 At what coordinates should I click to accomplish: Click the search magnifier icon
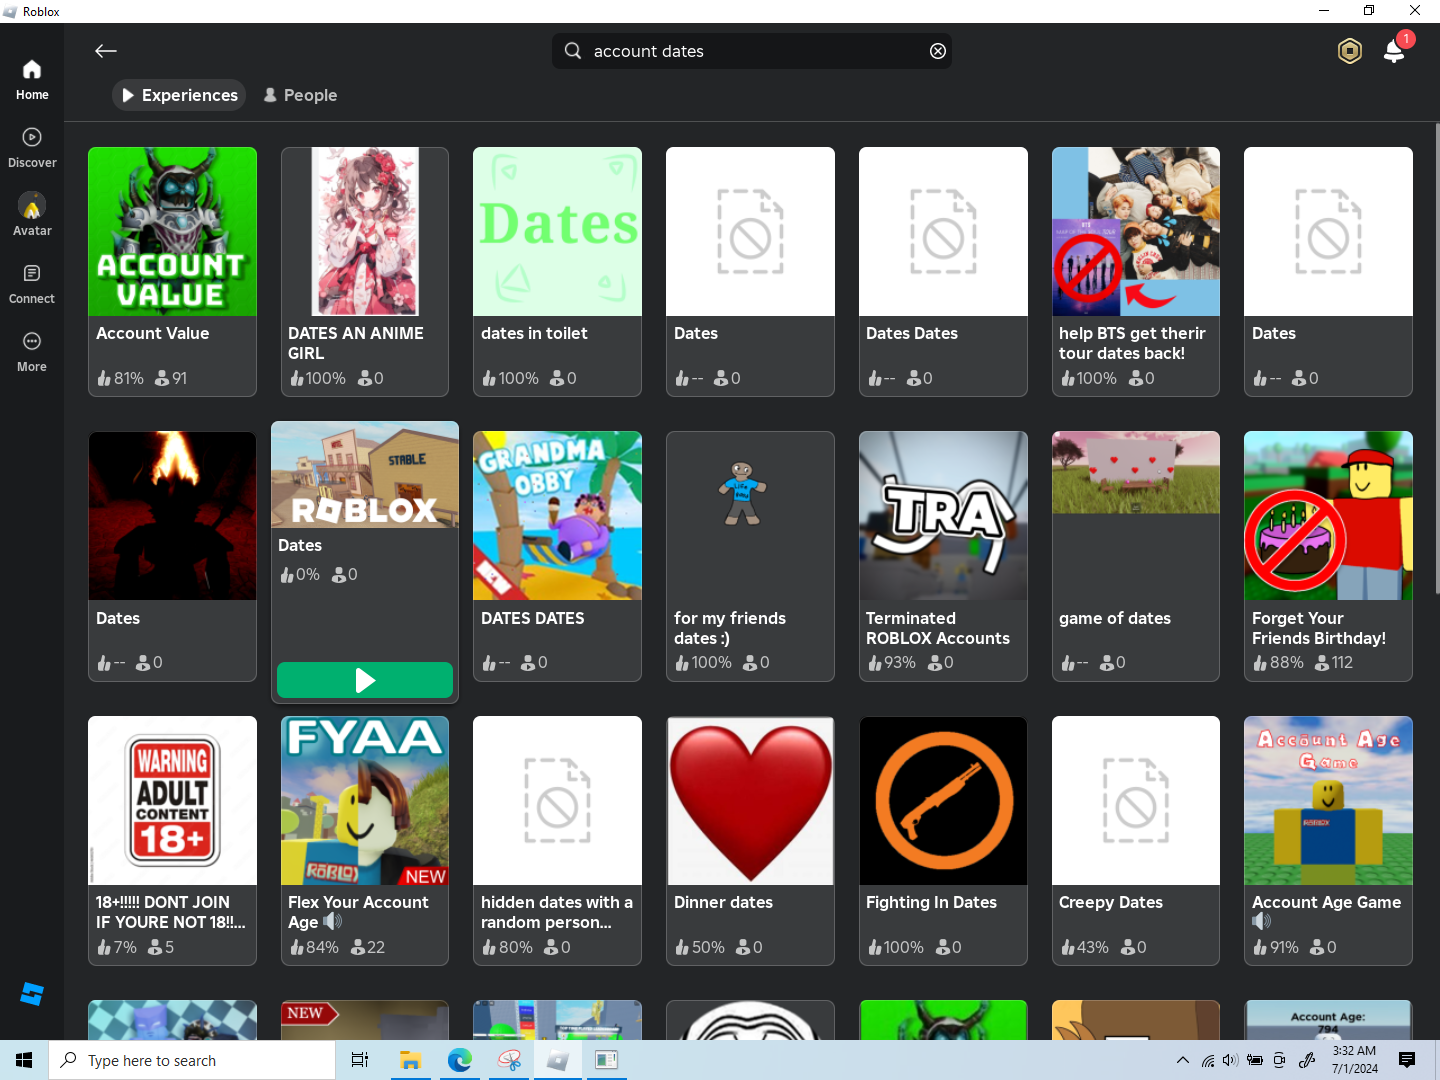(573, 51)
